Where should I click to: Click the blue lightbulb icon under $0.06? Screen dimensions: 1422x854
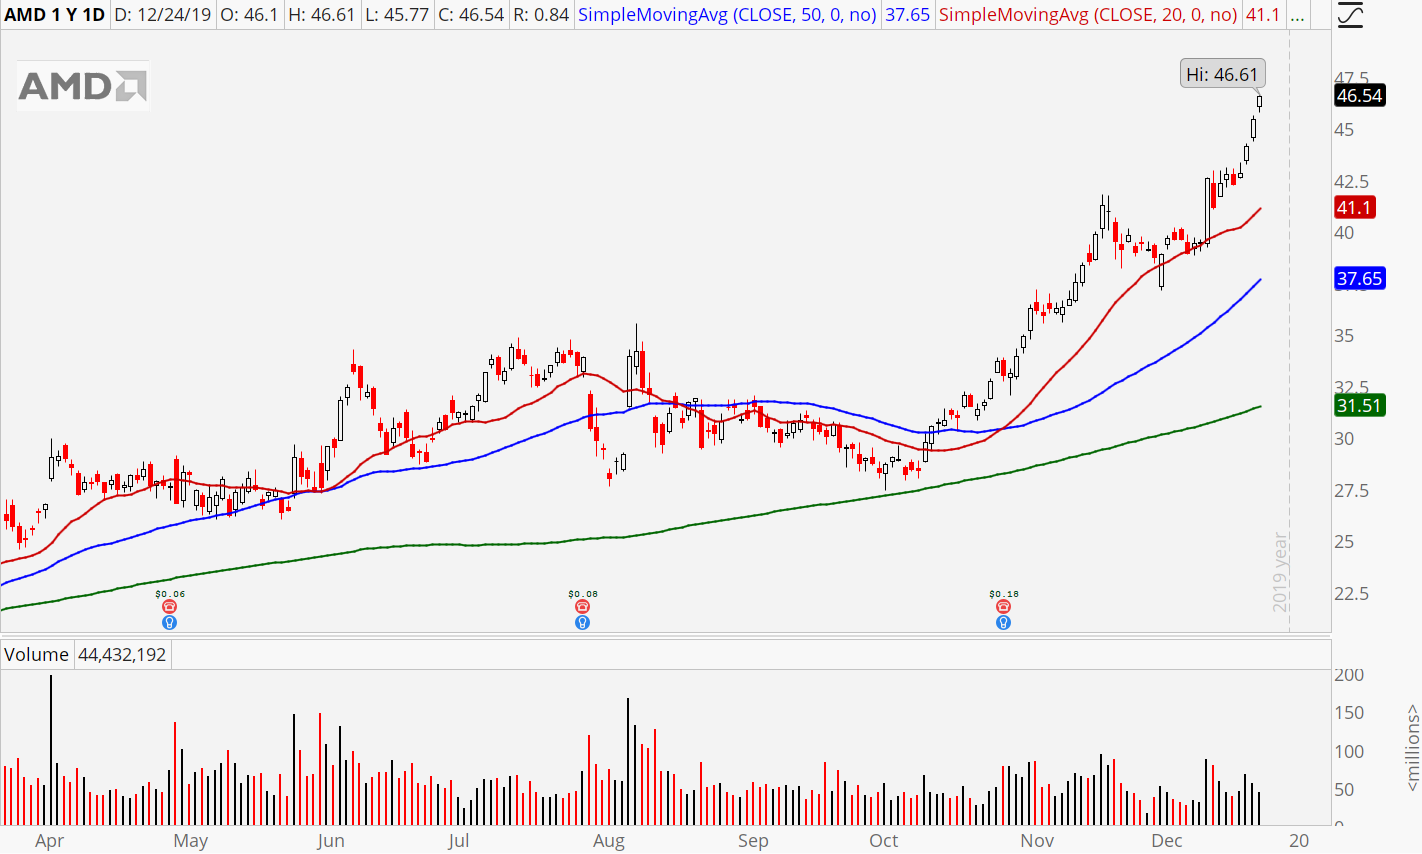point(169,622)
